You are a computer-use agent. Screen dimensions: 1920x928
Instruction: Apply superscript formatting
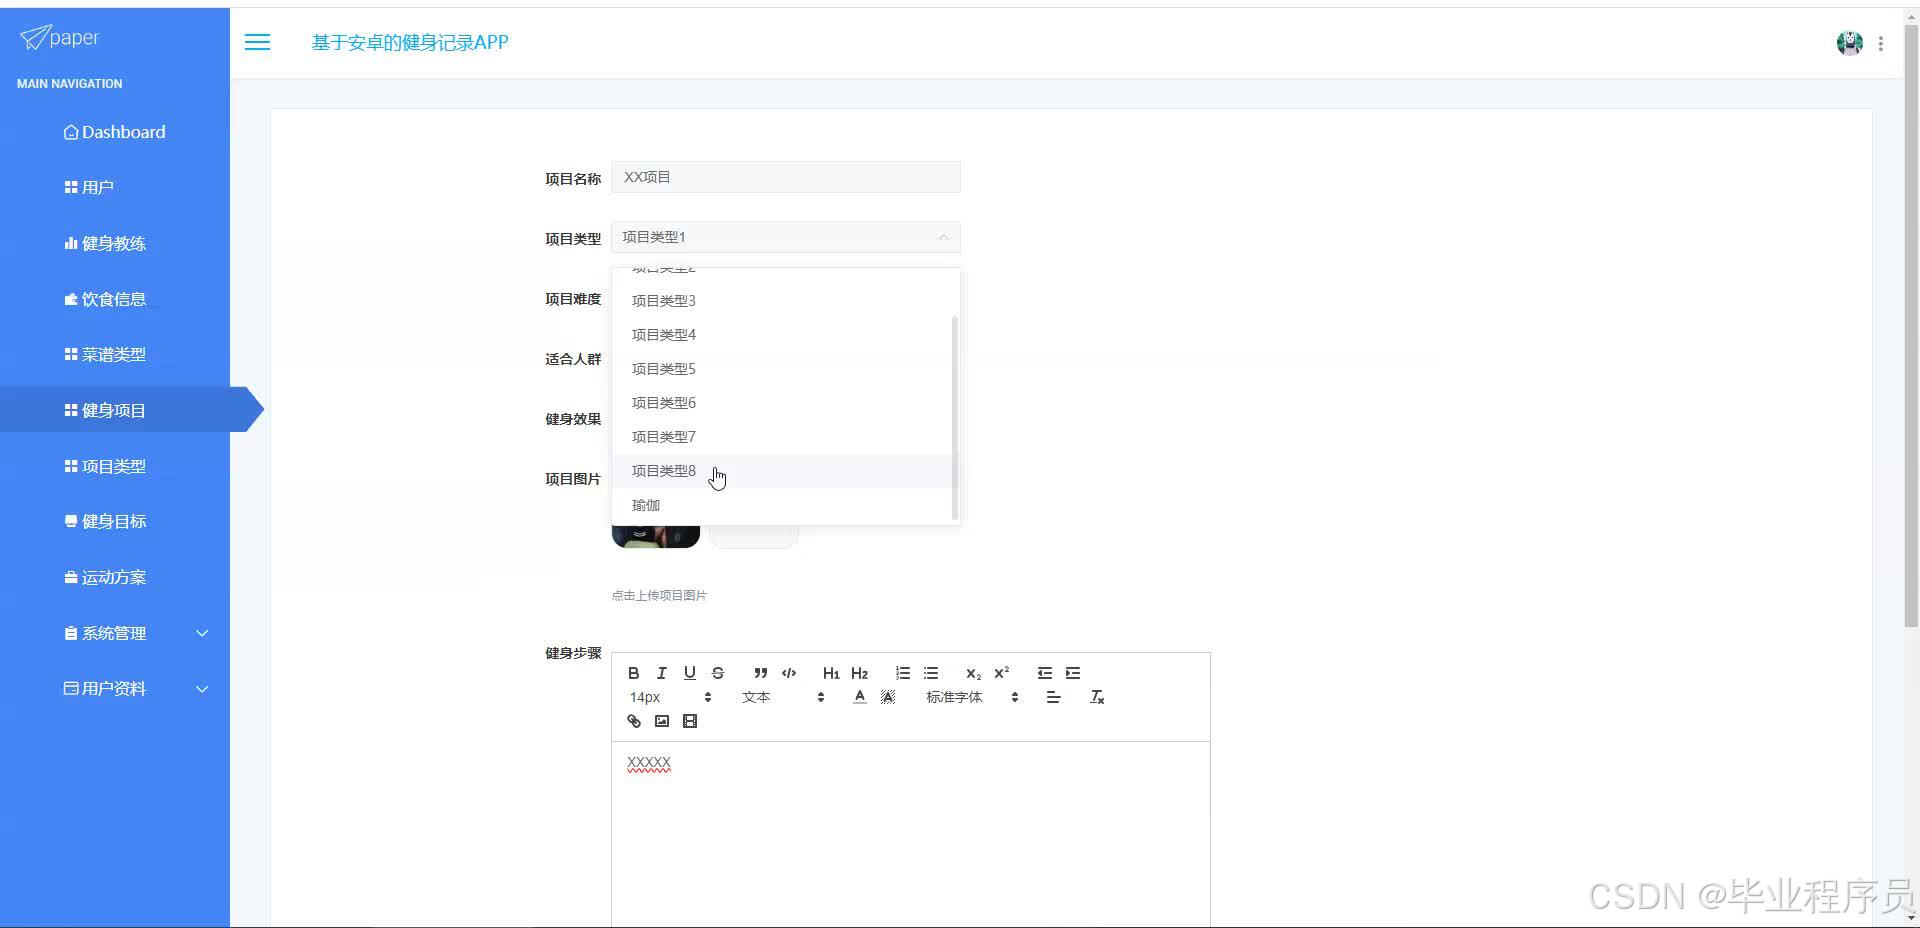(1001, 673)
